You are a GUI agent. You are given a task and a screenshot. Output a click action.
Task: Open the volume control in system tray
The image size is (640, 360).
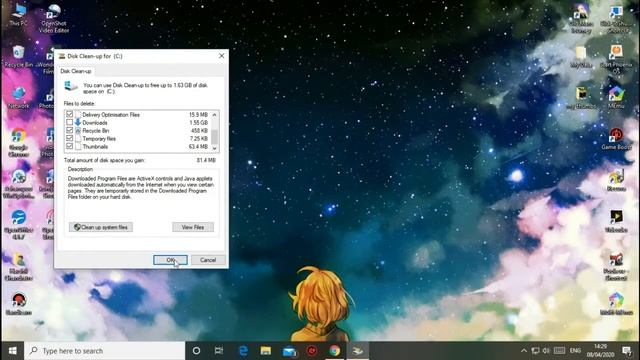pos(546,351)
